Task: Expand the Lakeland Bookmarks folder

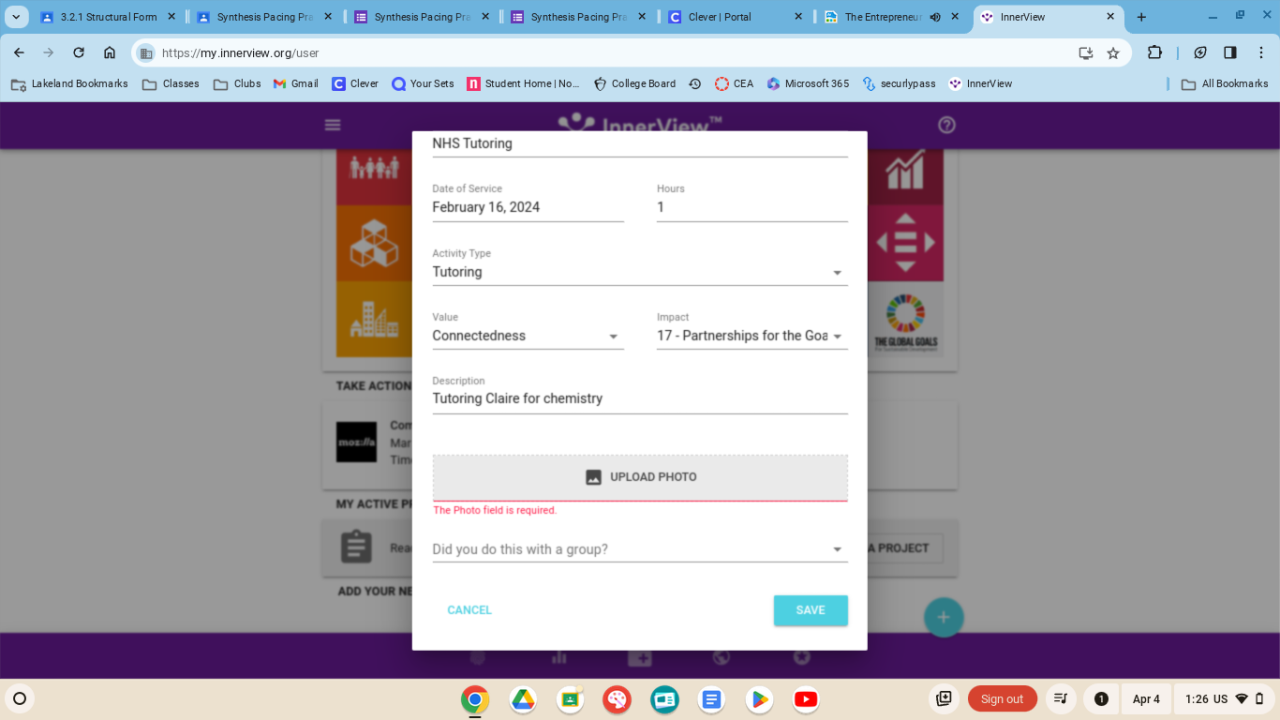Action: (70, 84)
